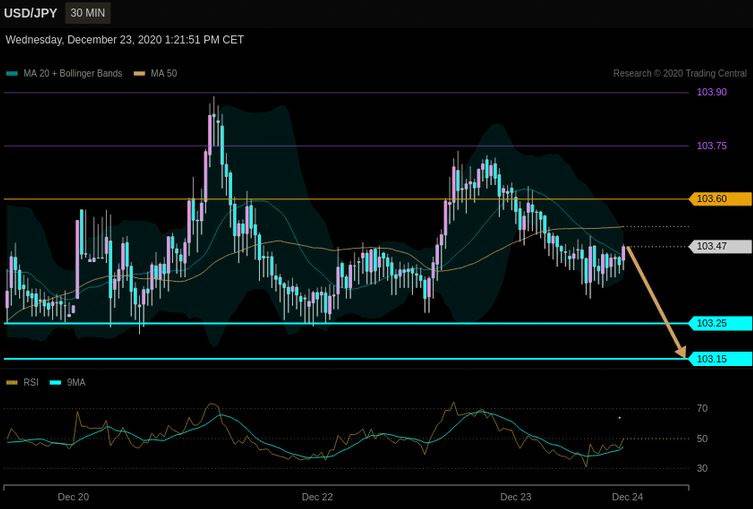Click the 103.90 resistance level label

(712, 92)
